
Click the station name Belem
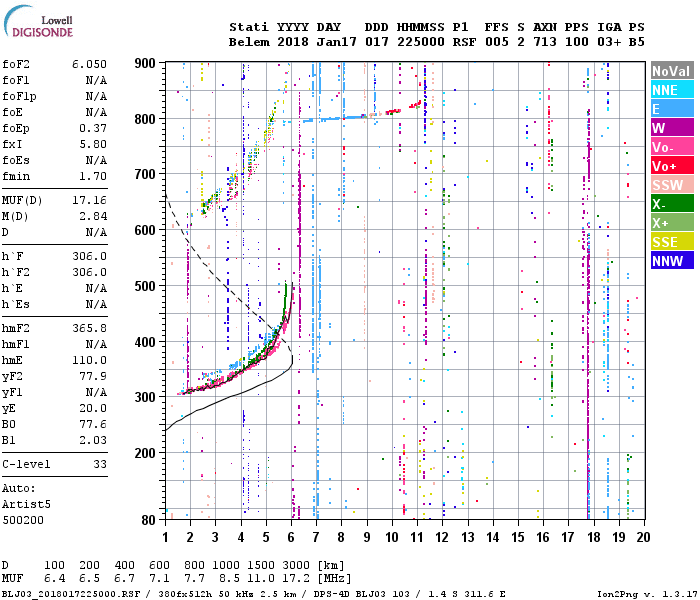[x=249, y=42]
